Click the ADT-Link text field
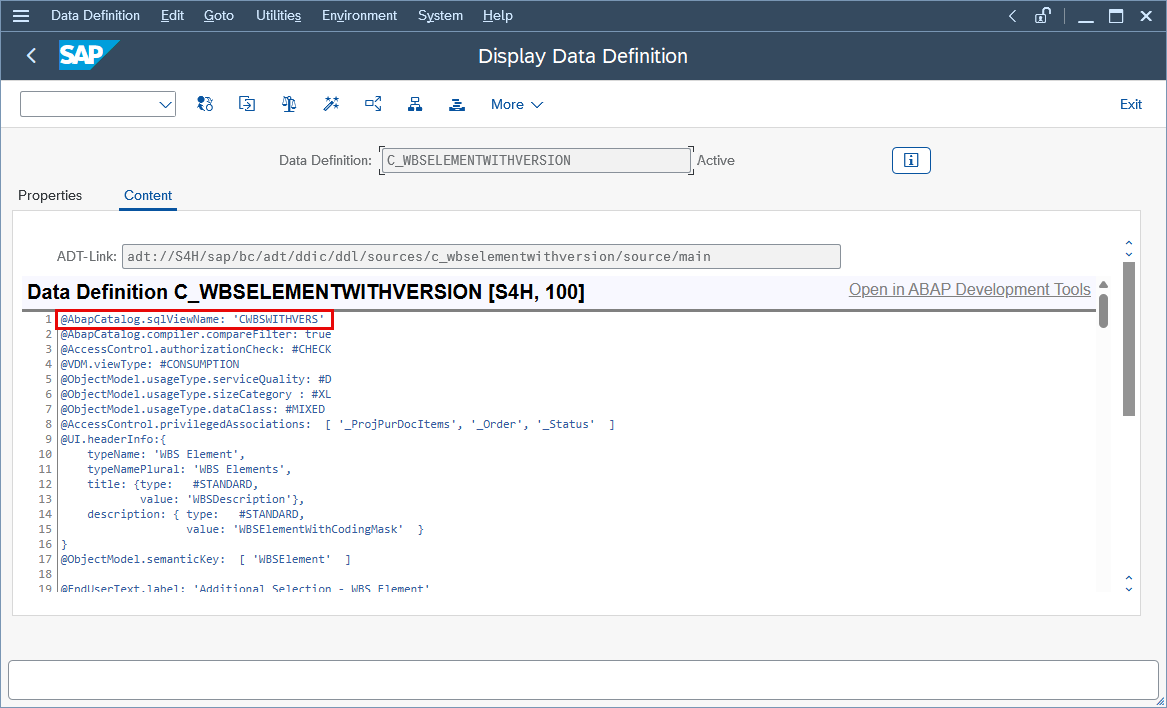 tap(480, 256)
